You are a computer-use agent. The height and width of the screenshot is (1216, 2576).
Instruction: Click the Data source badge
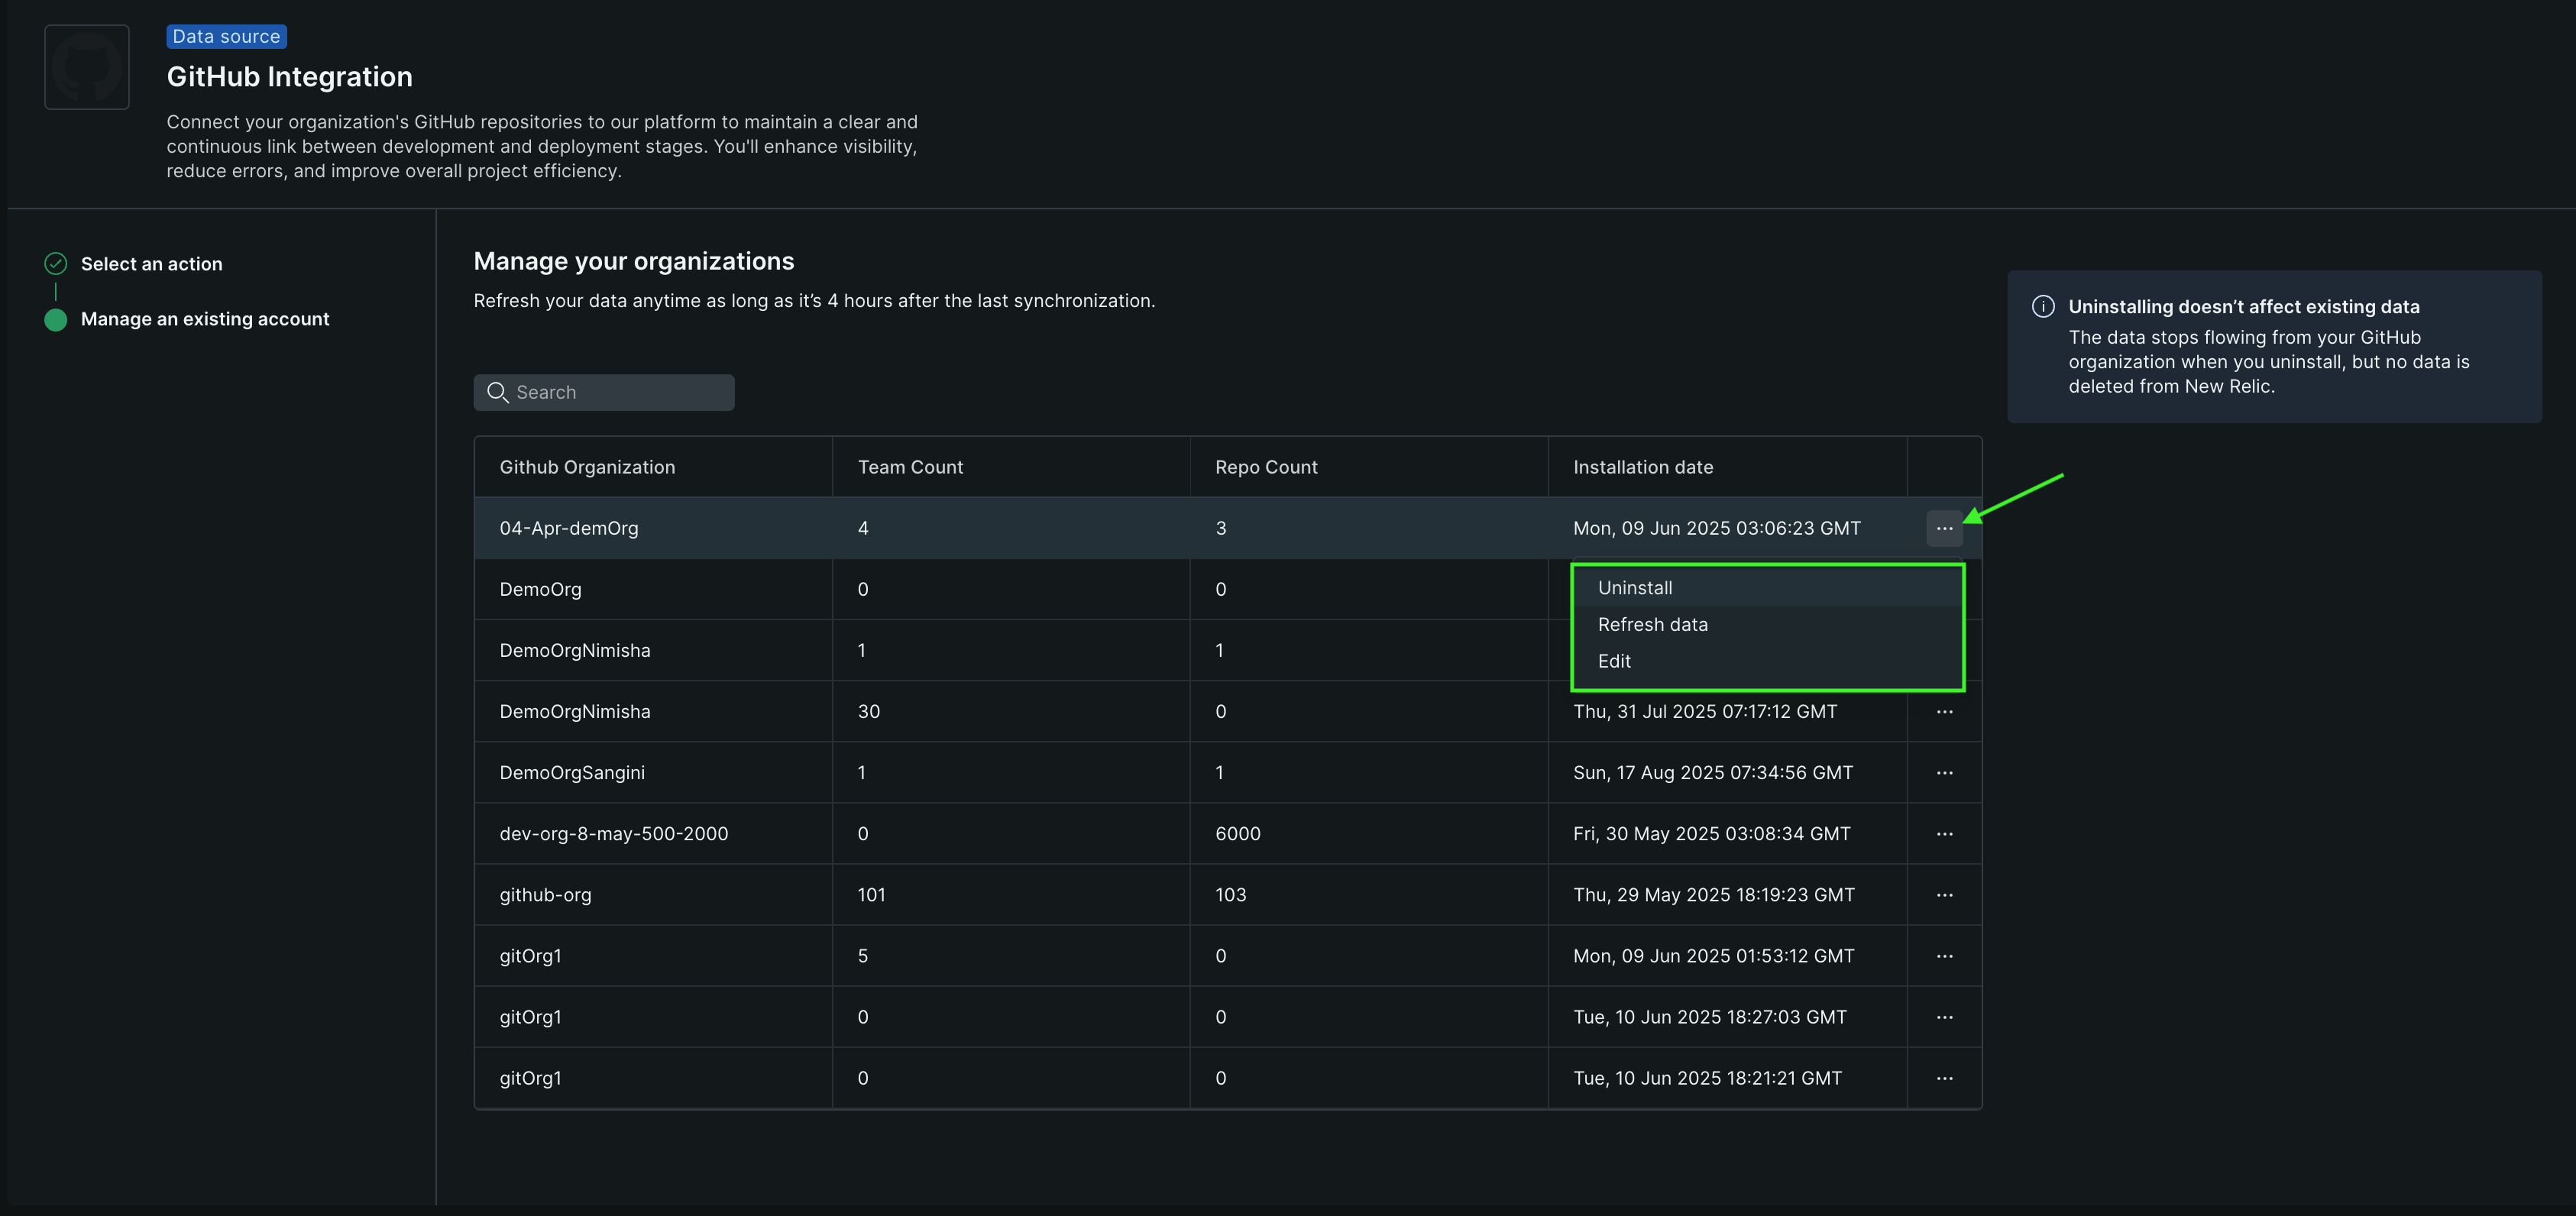pos(226,36)
